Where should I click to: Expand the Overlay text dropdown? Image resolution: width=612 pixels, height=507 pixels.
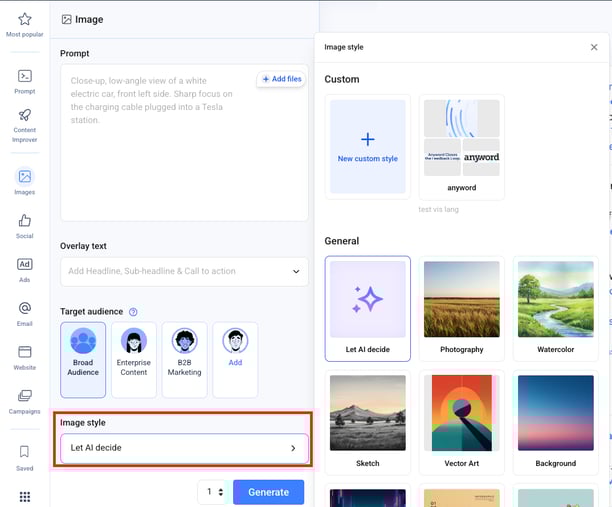coord(184,271)
